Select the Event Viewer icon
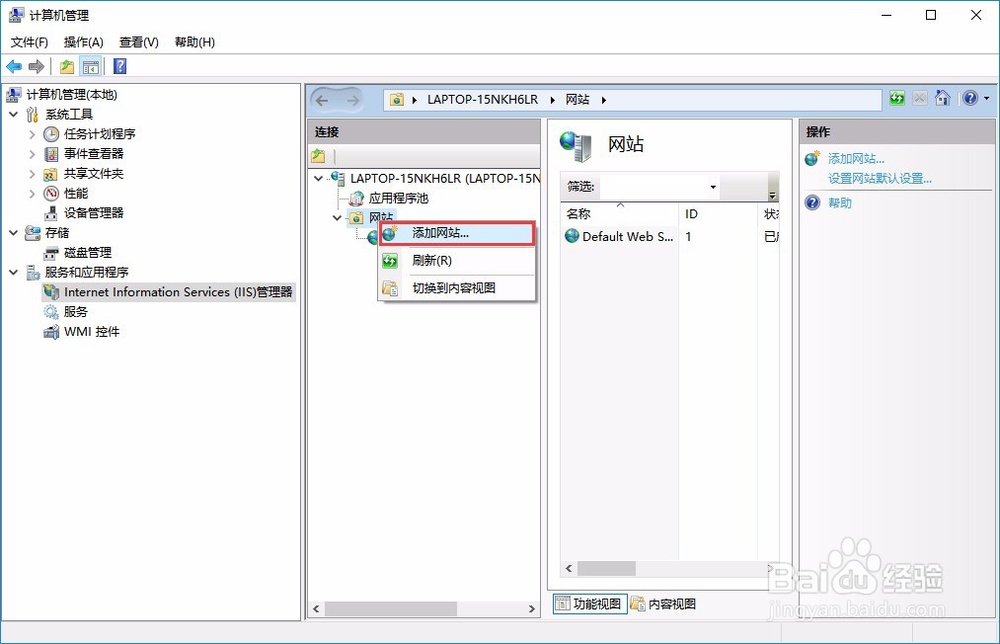Viewport: 1000px width, 644px height. (51, 154)
